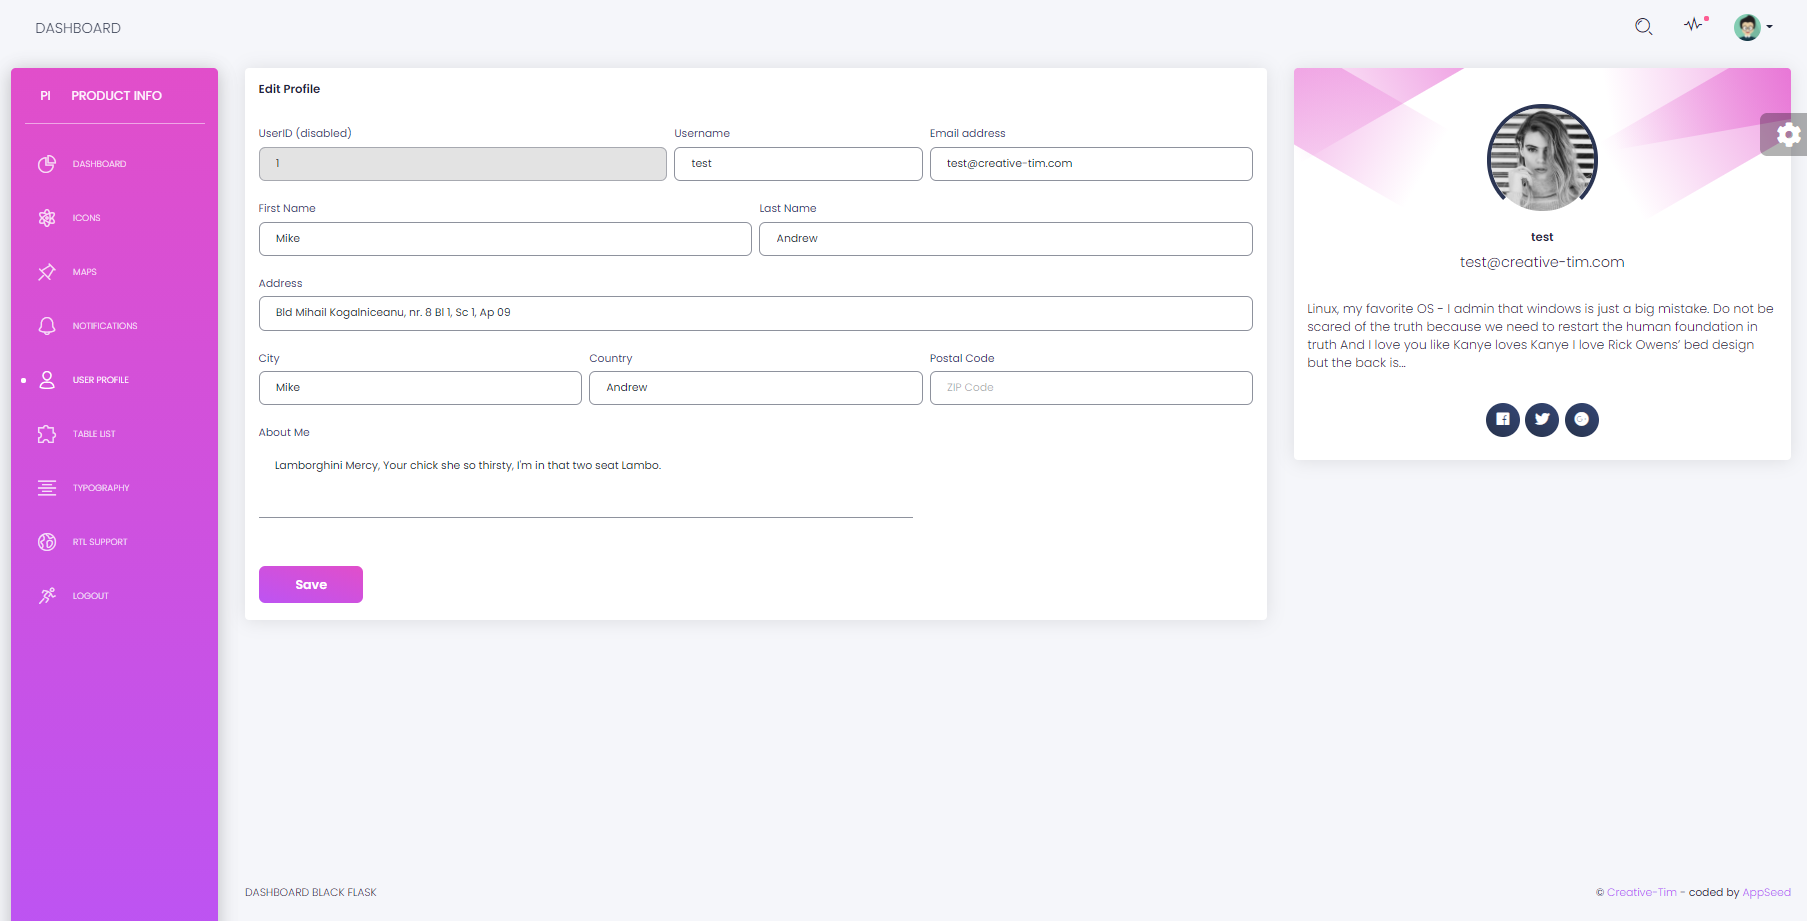Open the search magnifier in the top bar
This screenshot has height=921, width=1807.
click(1643, 27)
